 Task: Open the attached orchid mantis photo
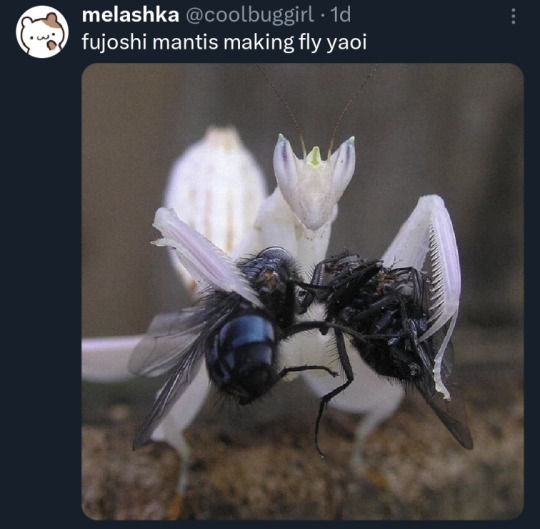(x=303, y=291)
